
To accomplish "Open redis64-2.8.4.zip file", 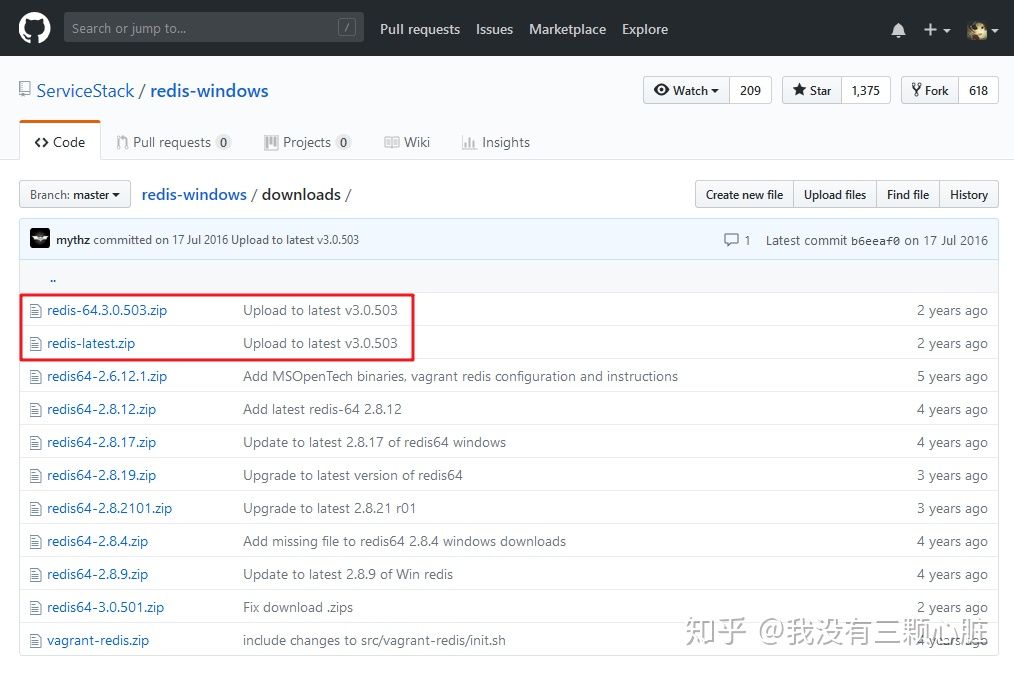I will click(98, 541).
